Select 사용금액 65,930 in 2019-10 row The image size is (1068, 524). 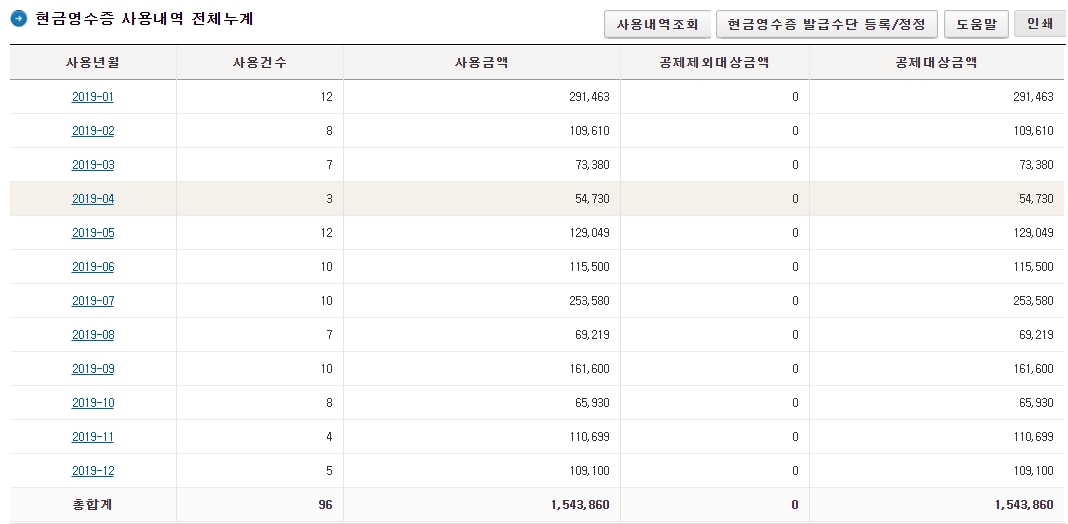(x=591, y=403)
